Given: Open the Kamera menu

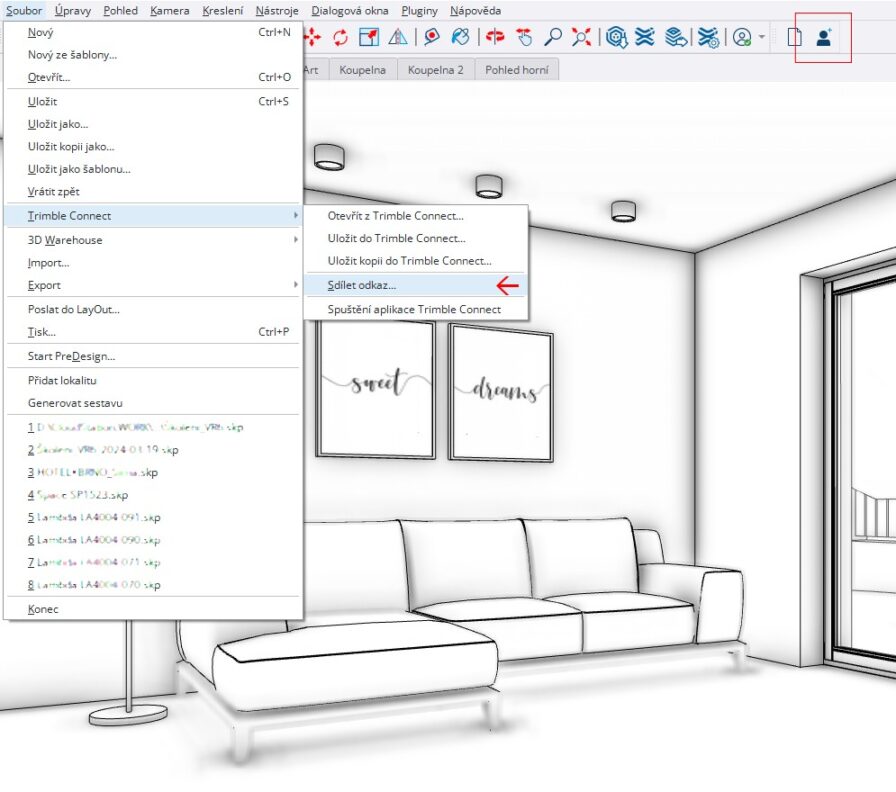Looking at the screenshot, I should pos(169,11).
